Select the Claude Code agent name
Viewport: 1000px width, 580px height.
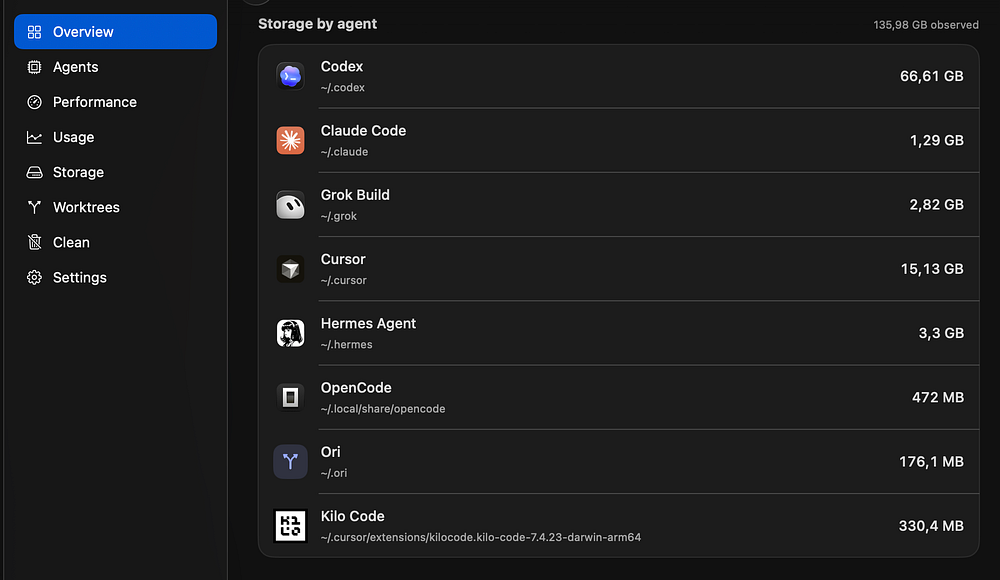coord(363,131)
